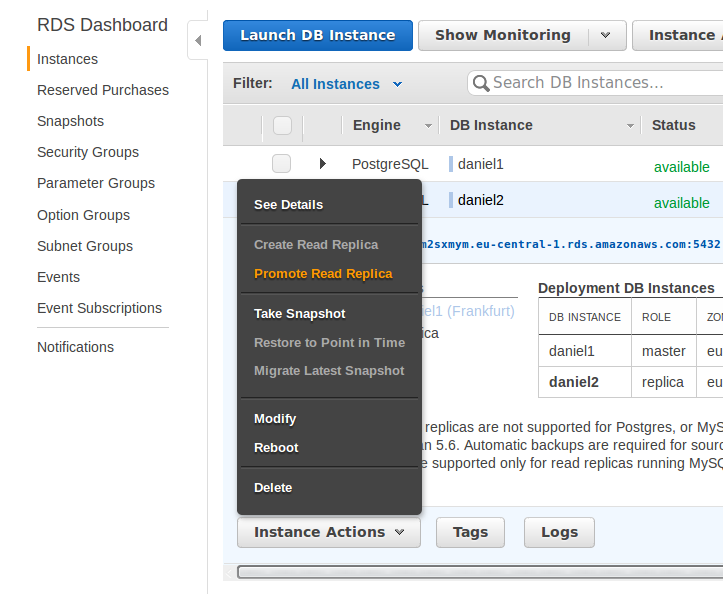Sort by the Engine column arrow
Image resolution: width=723 pixels, height=594 pixels.
[x=428, y=125]
